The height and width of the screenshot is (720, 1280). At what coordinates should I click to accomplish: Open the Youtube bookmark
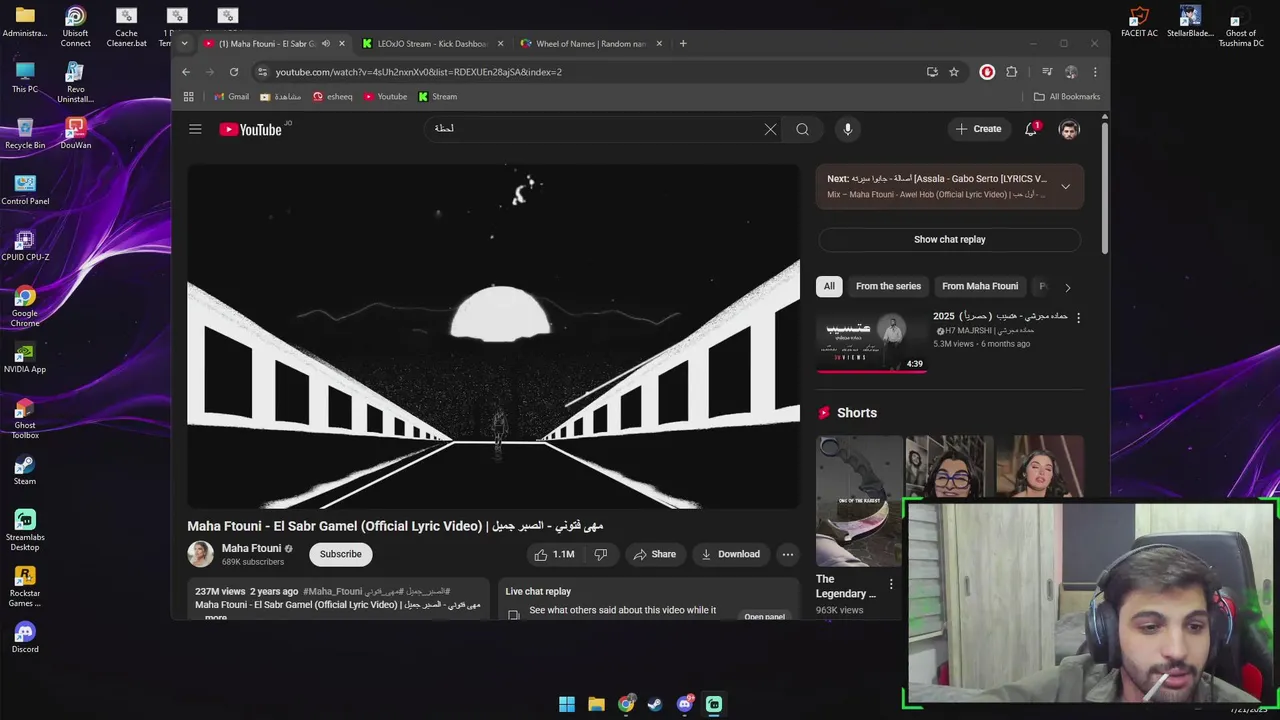pyautogui.click(x=385, y=97)
